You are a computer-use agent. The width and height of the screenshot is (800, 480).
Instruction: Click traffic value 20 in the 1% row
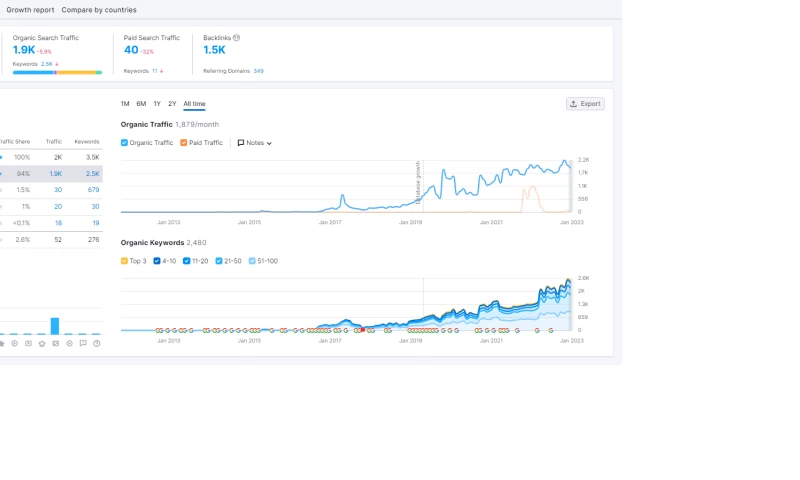click(x=58, y=207)
